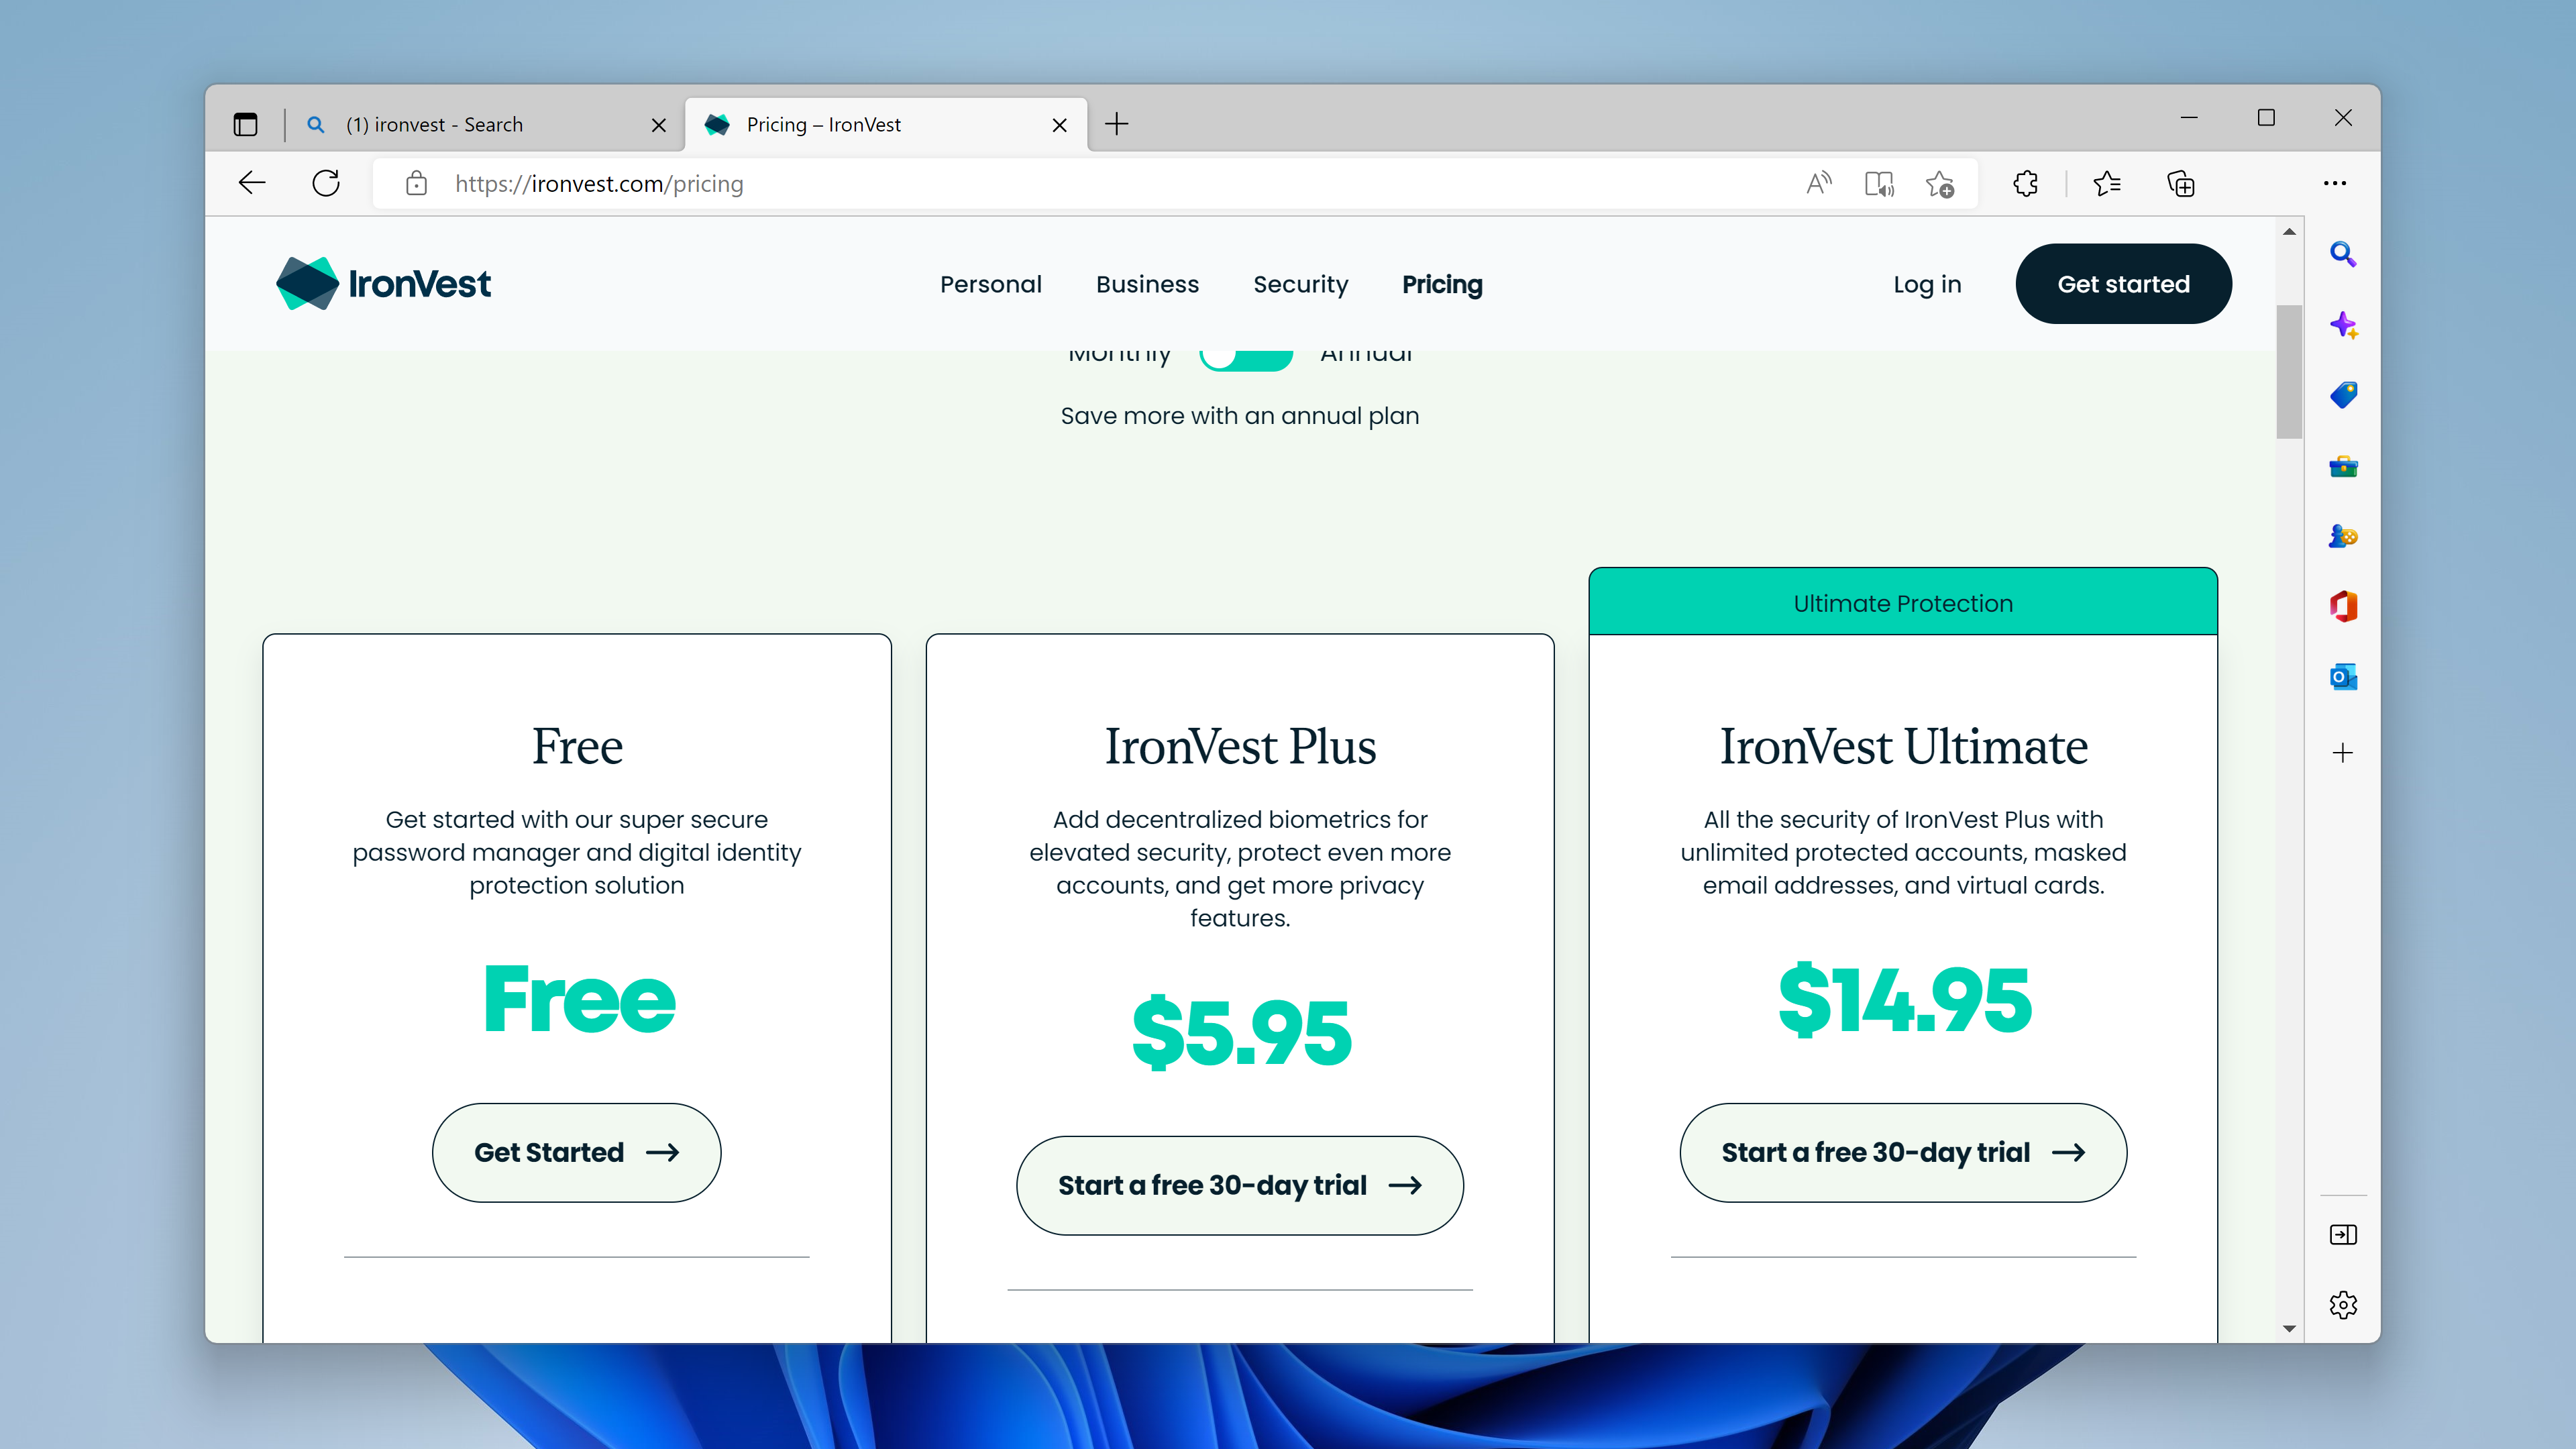Open sidebar settings gear icon

[2343, 1305]
